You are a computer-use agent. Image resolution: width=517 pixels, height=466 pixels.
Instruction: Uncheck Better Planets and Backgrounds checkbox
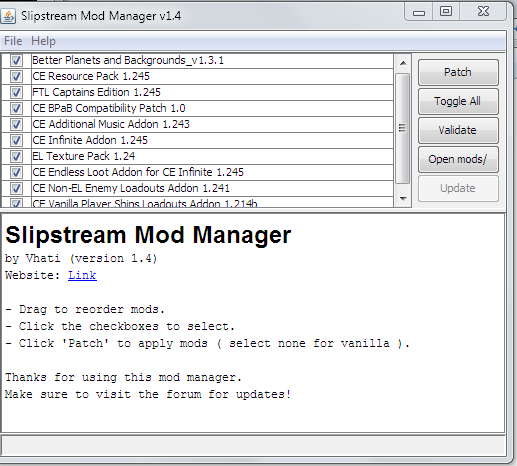(16, 60)
